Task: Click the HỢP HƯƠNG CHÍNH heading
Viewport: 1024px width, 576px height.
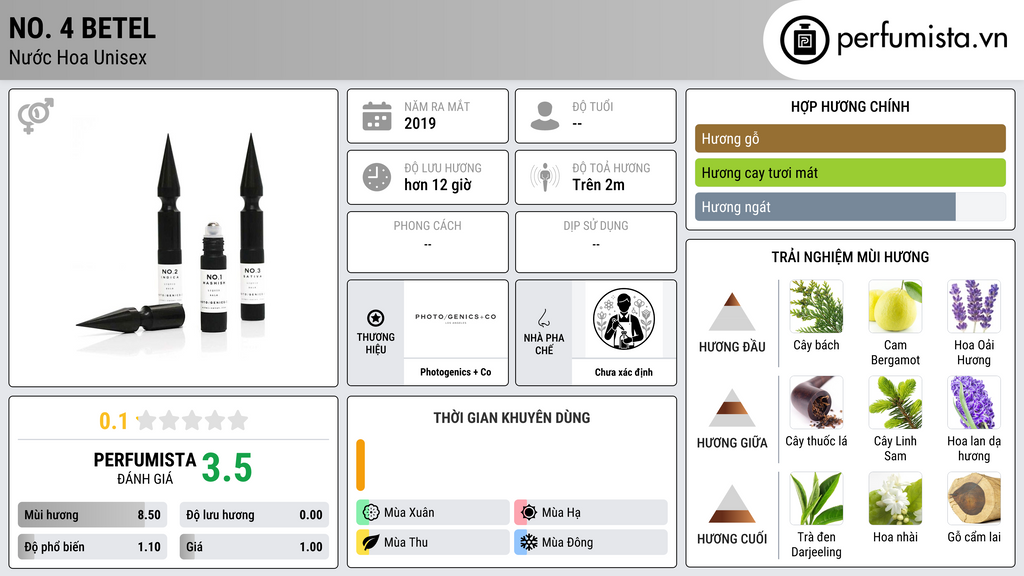Action: 850,106
